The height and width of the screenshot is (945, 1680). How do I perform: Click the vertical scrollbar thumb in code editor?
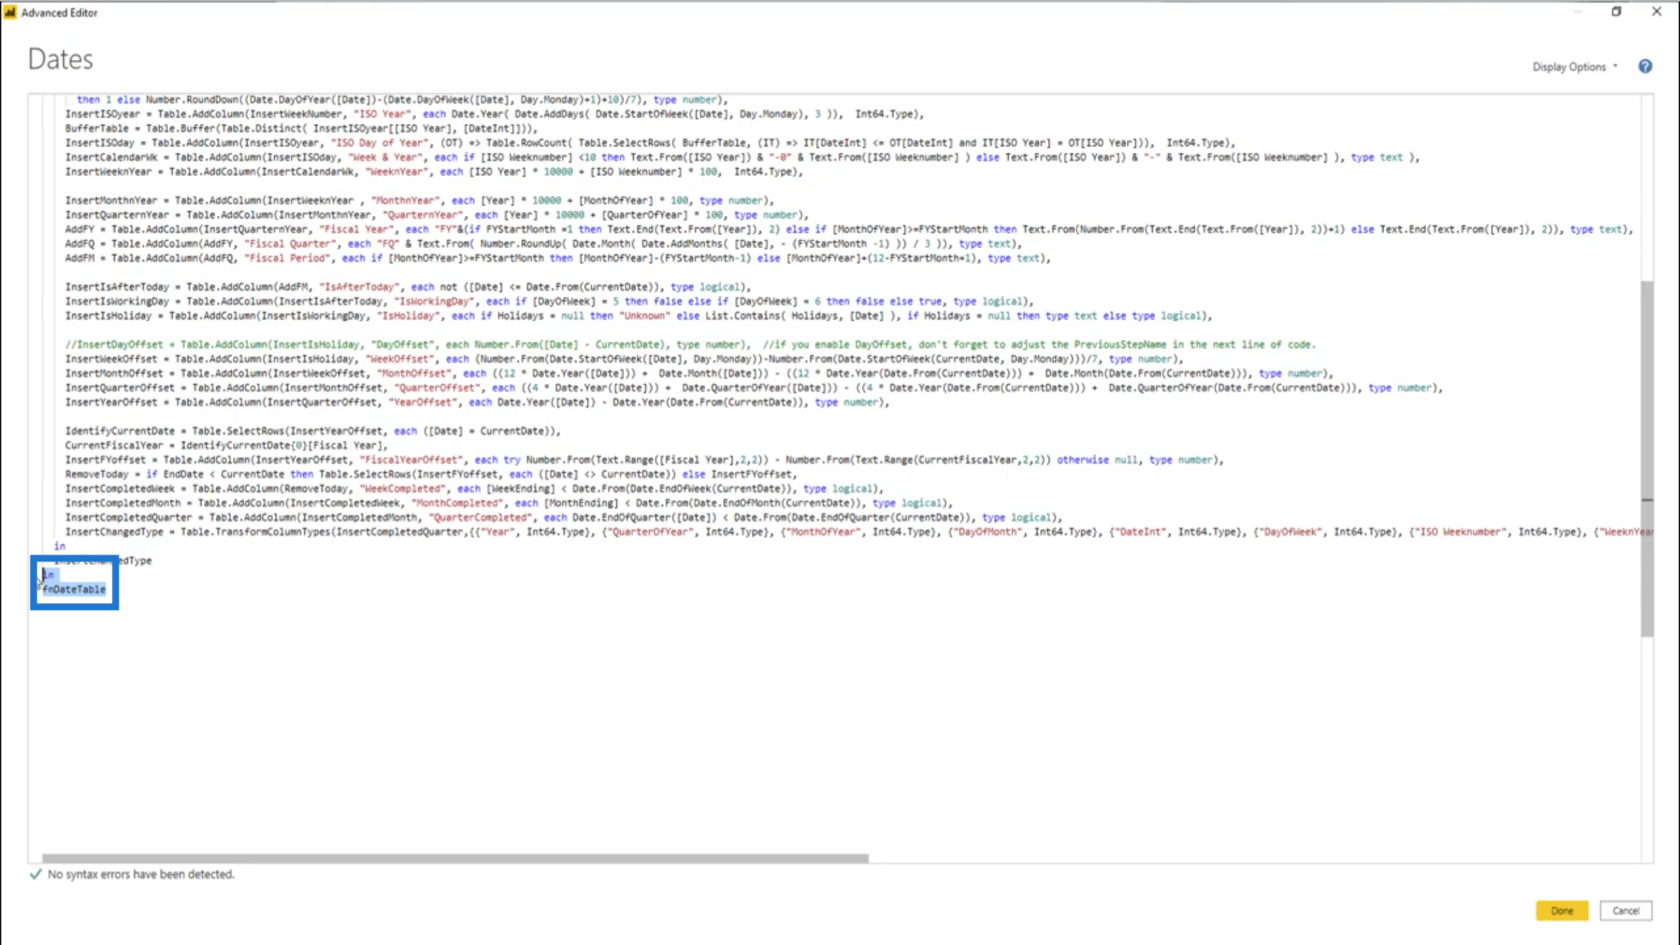pos(1646,458)
